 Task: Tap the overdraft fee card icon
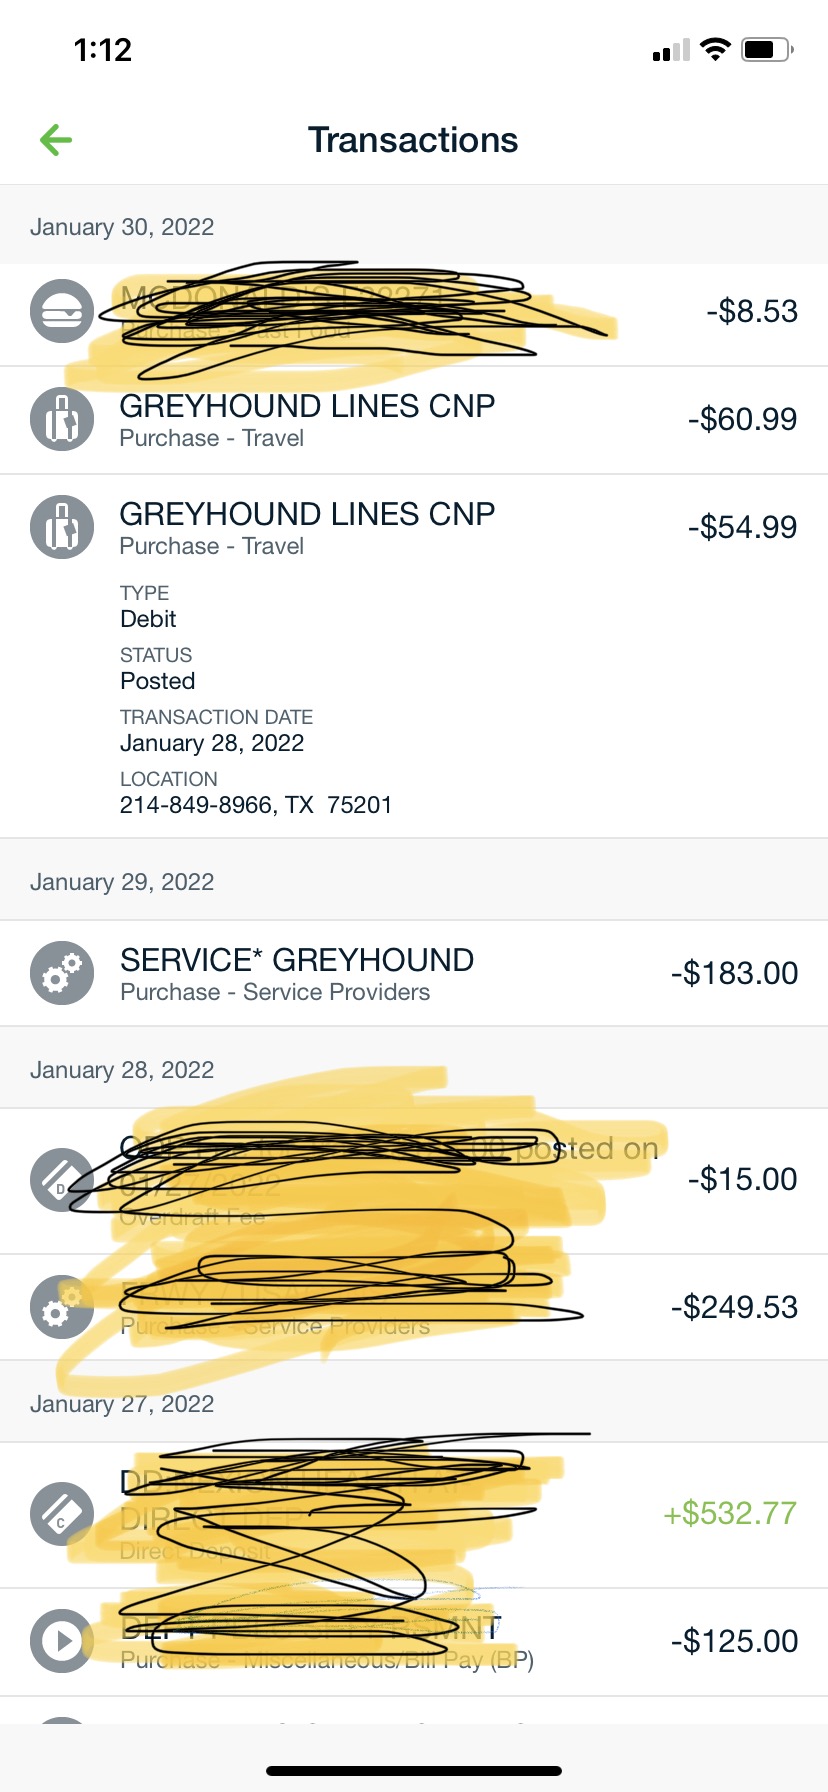point(62,1180)
